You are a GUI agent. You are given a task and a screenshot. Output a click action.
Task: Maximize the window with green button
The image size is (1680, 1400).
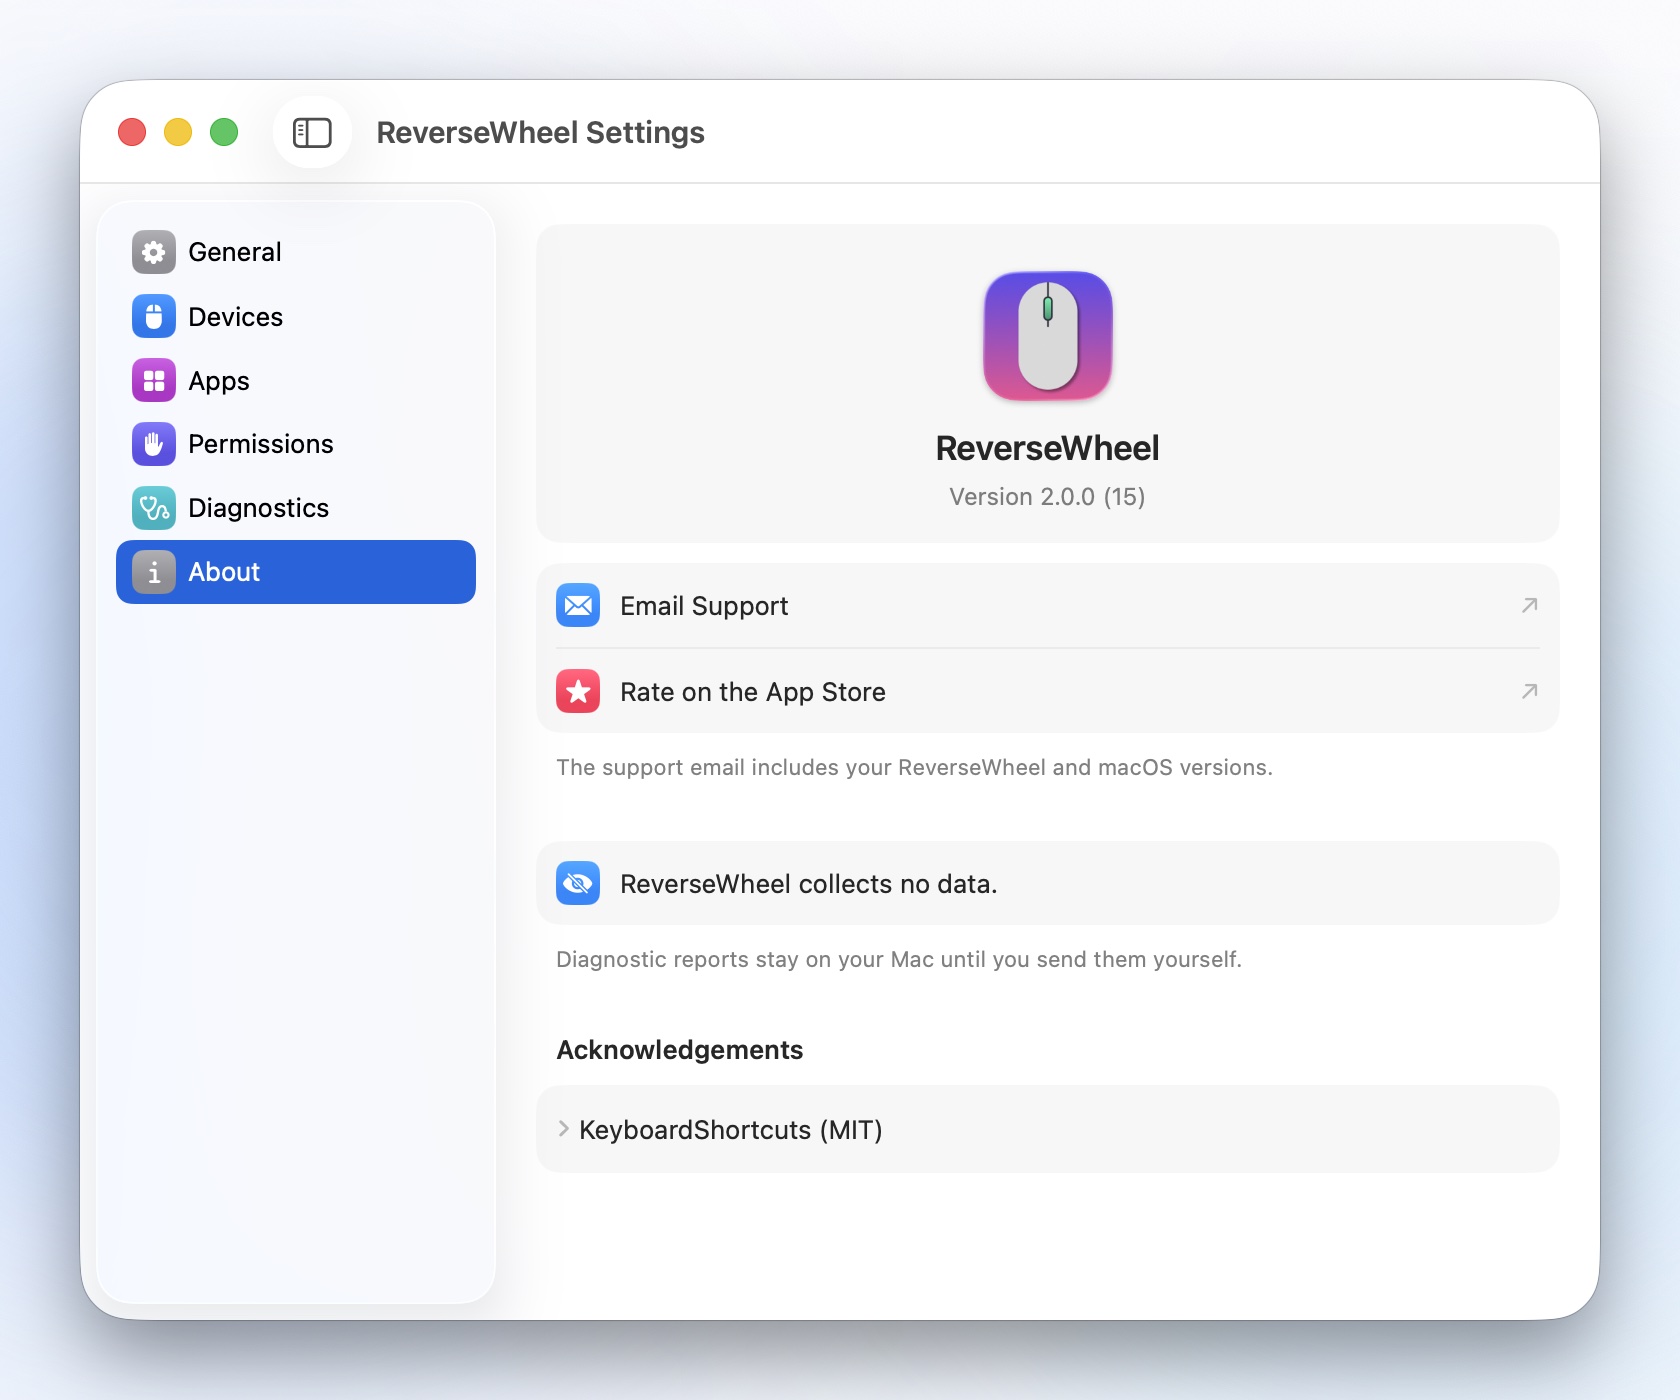[x=224, y=132]
